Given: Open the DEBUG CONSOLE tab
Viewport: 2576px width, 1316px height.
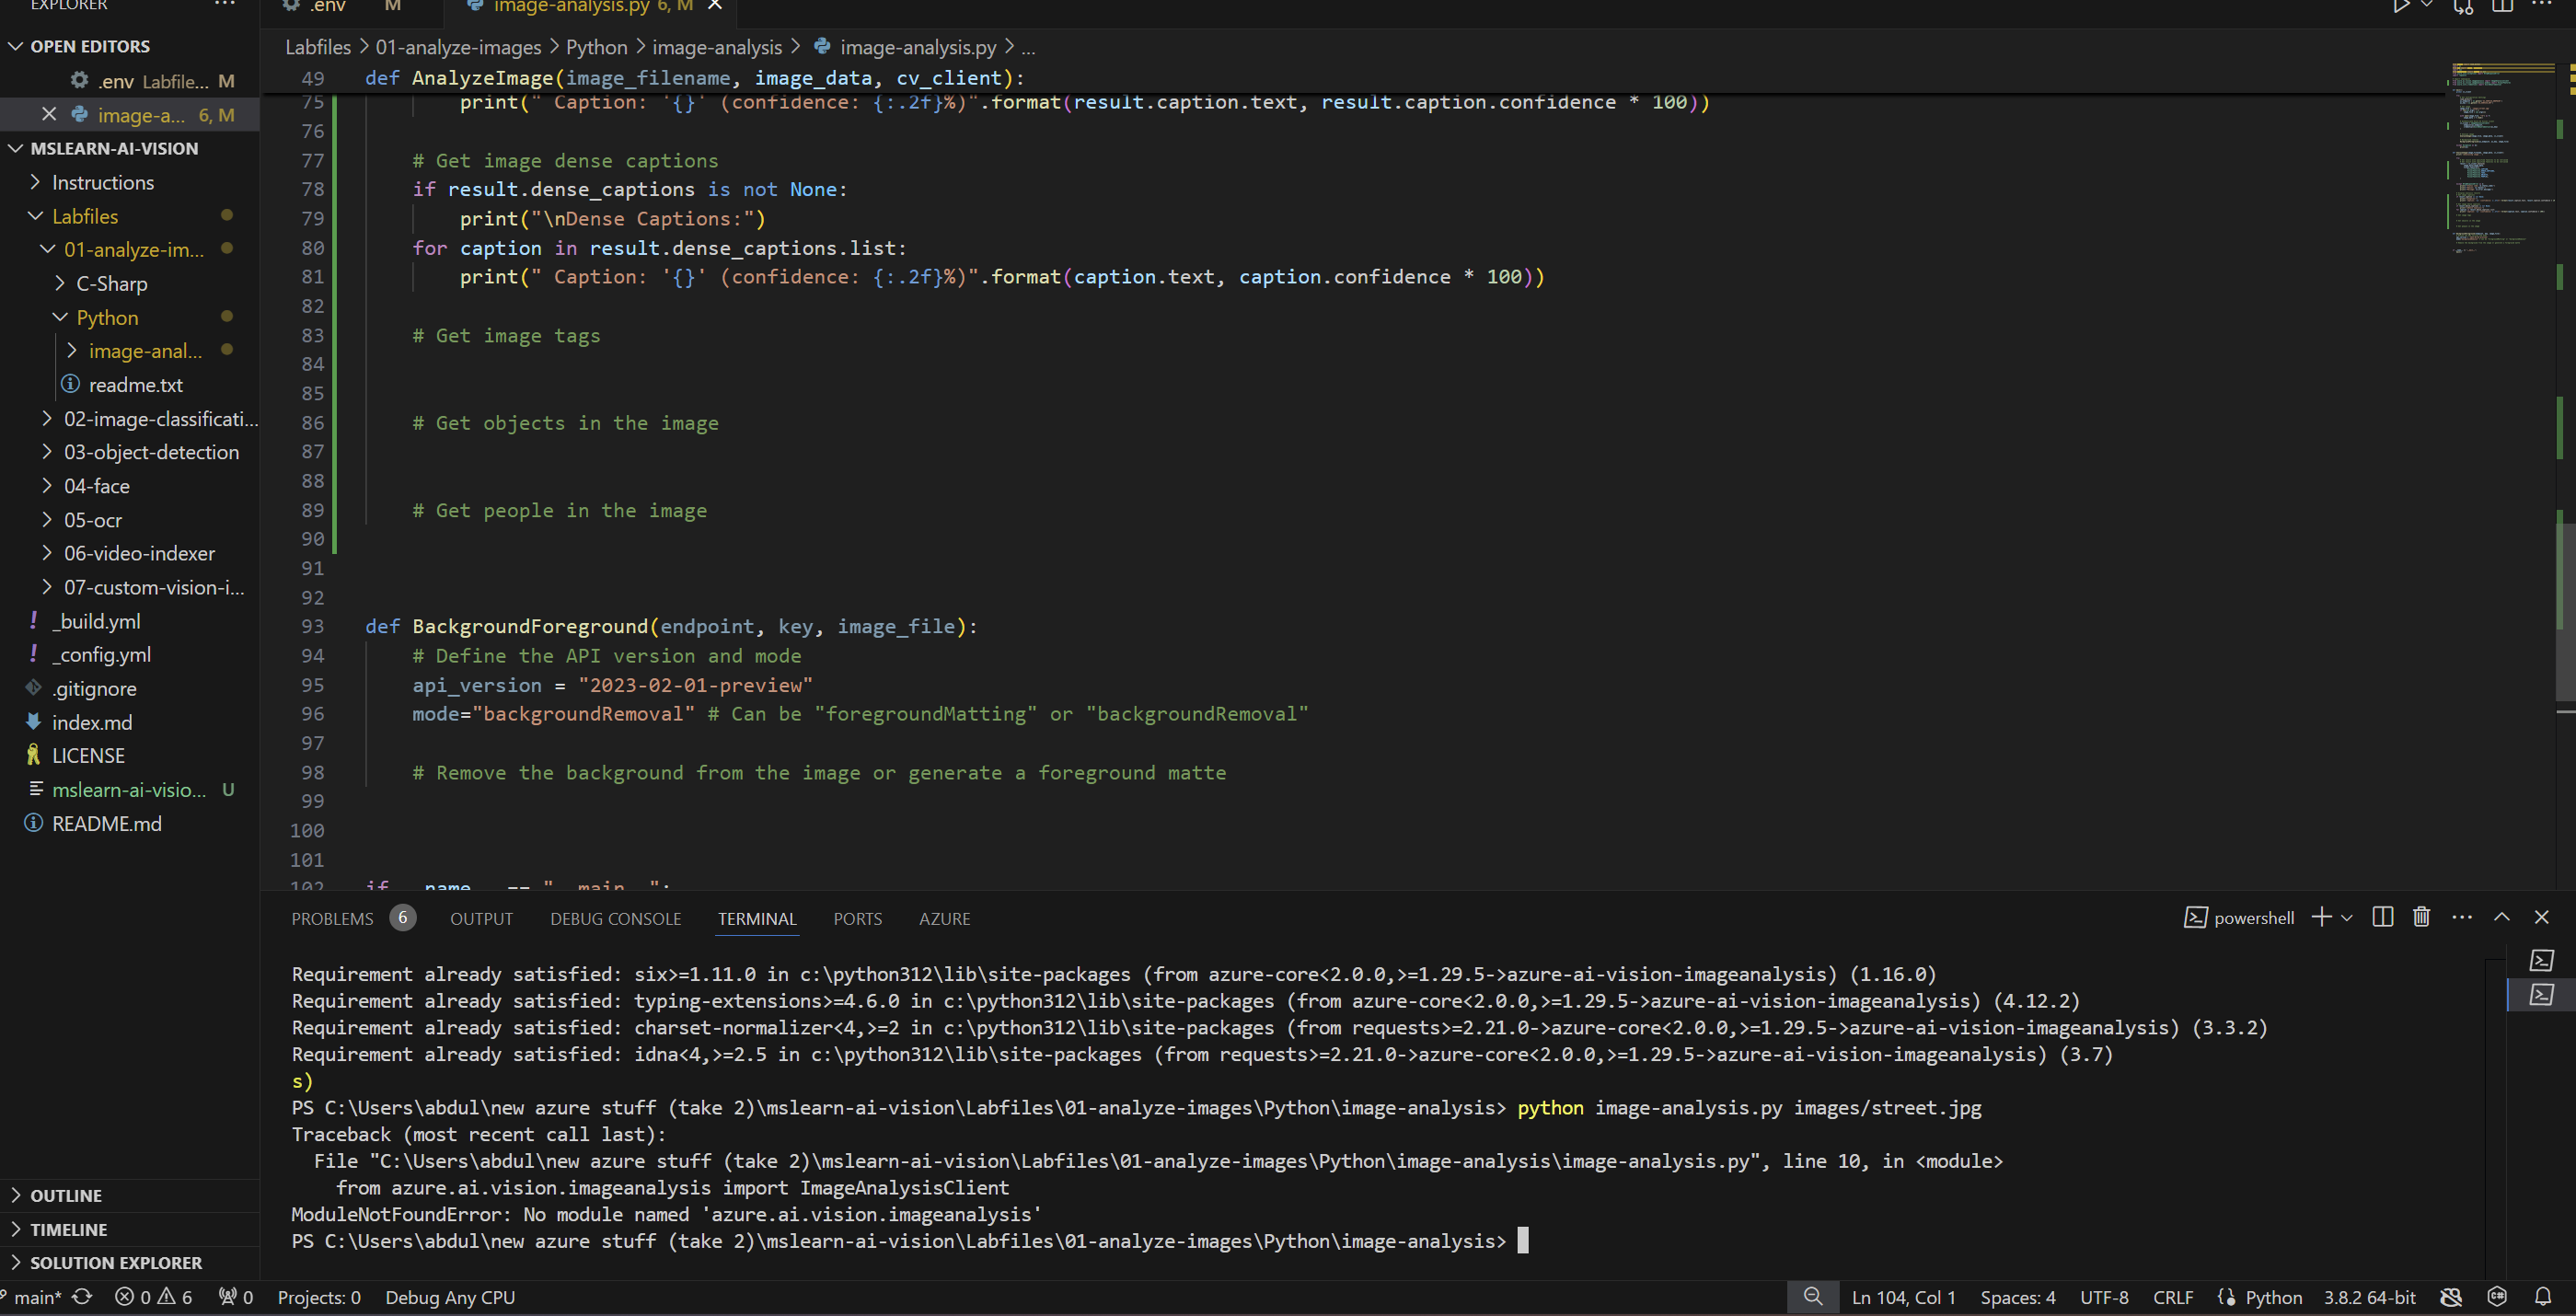Looking at the screenshot, I should click(x=615, y=918).
